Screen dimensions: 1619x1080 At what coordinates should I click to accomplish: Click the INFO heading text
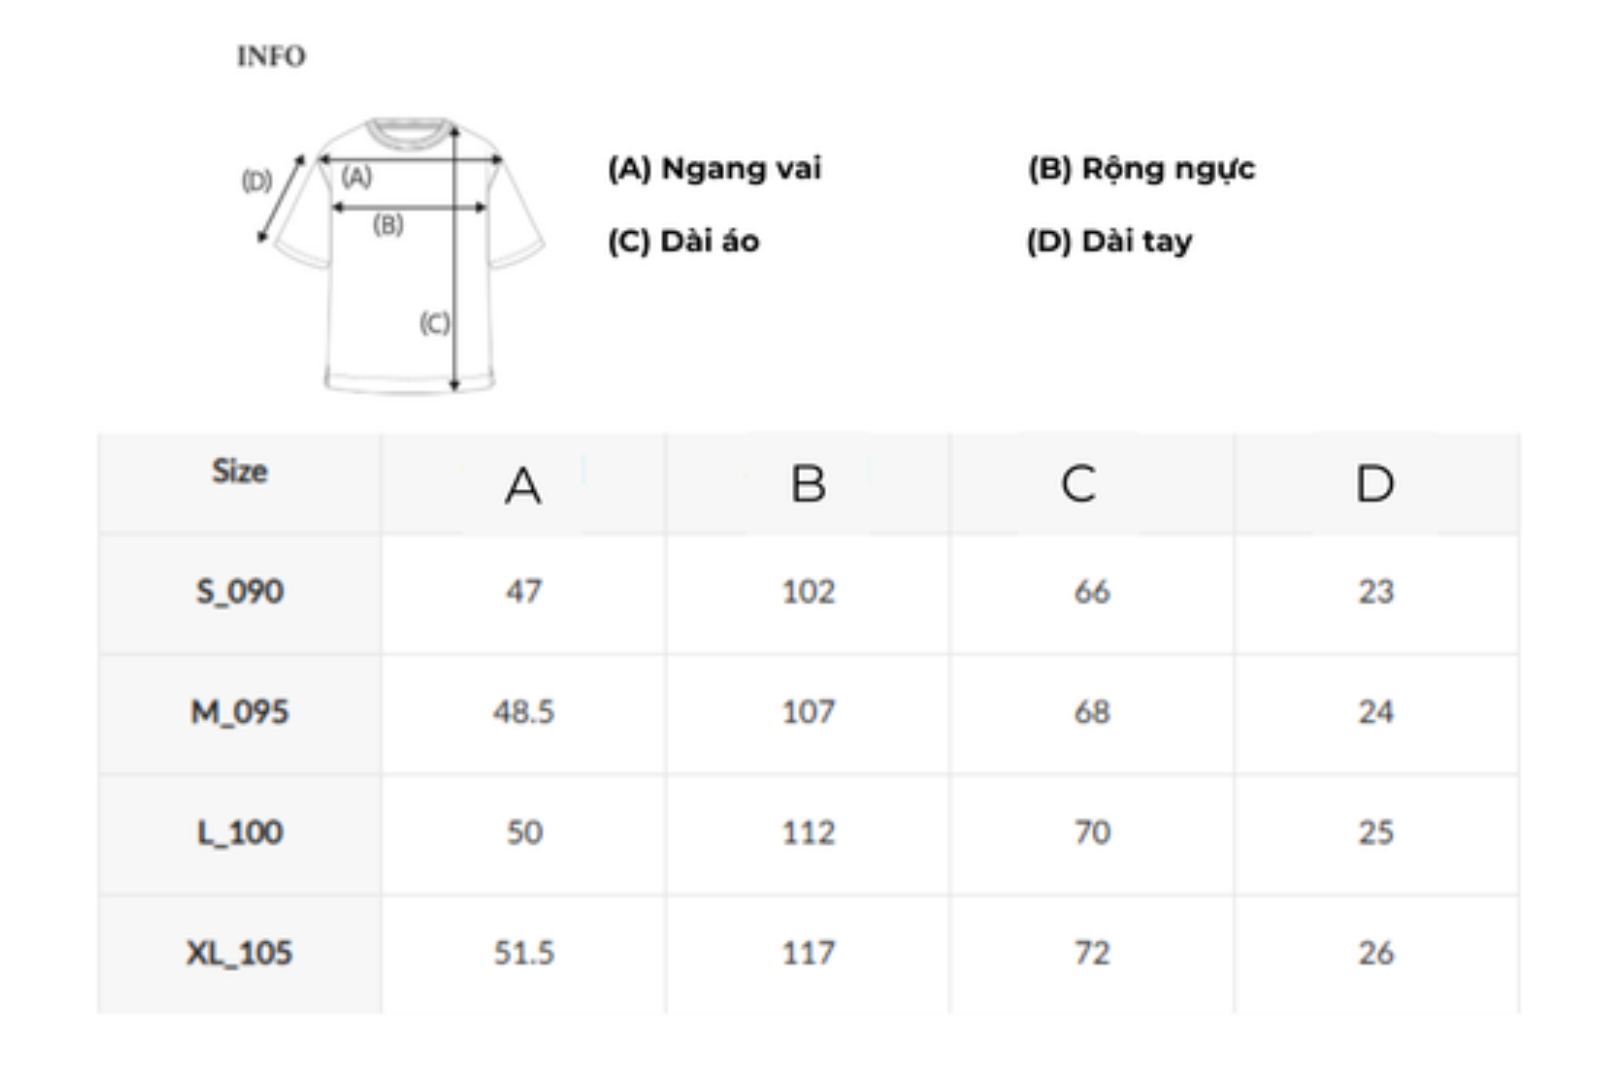[271, 57]
